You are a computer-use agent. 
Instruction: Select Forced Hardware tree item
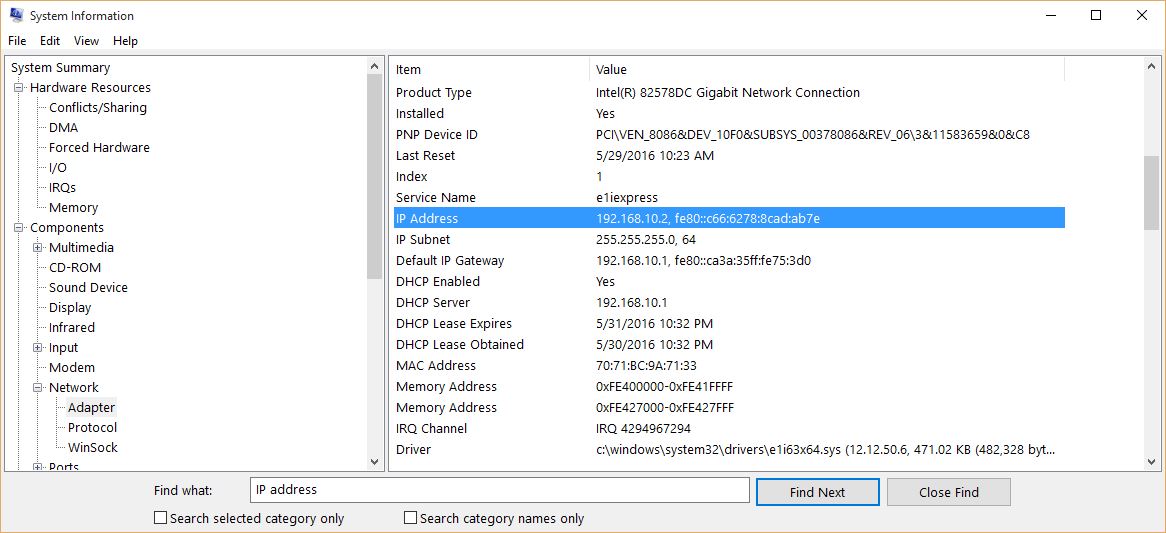tap(99, 148)
